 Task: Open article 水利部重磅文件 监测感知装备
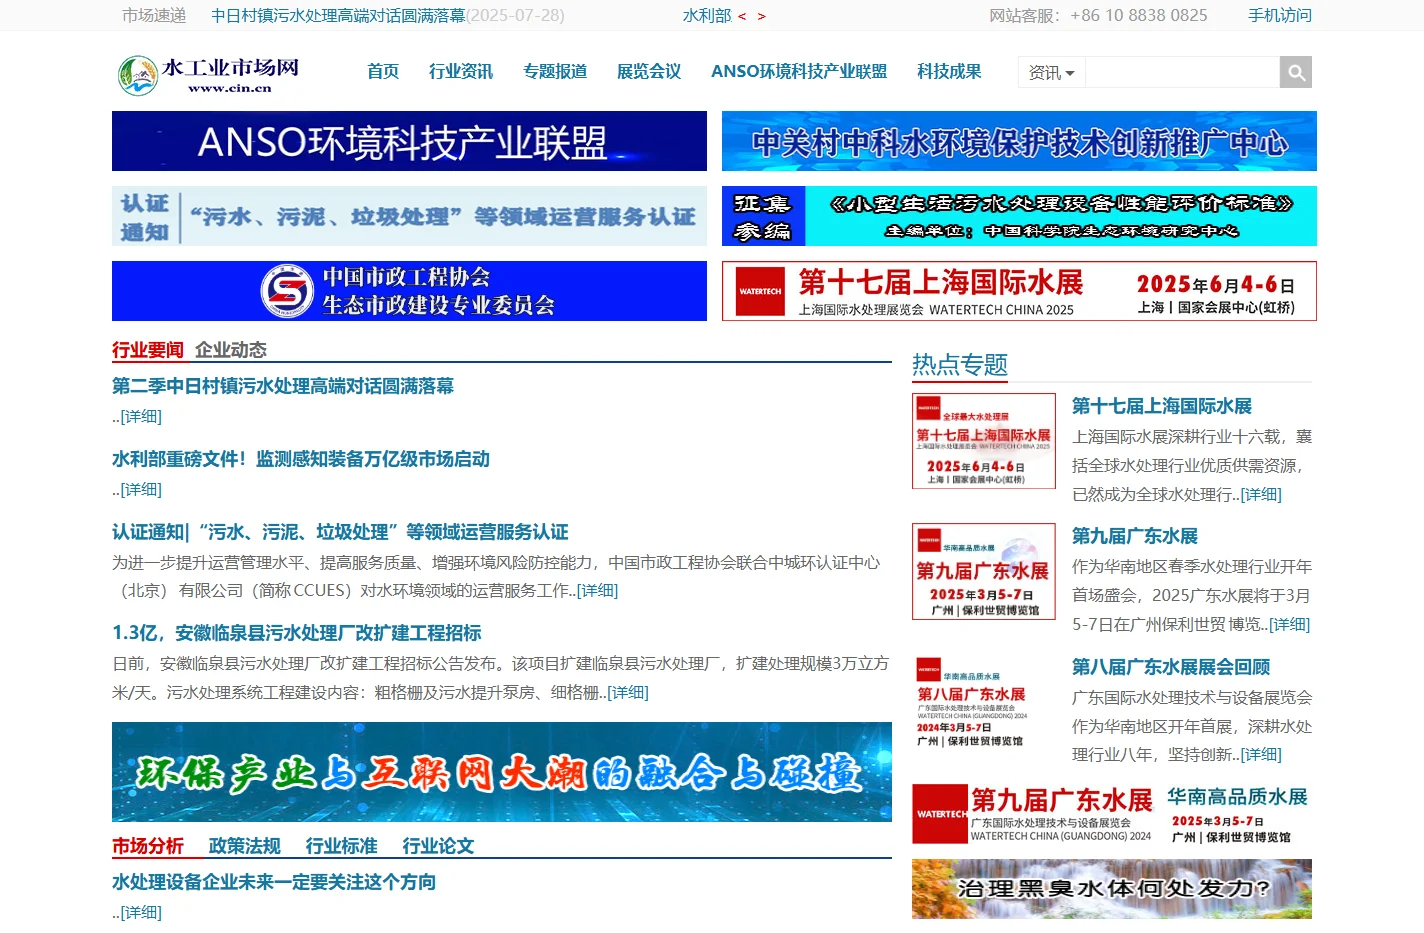pyautogui.click(x=301, y=459)
